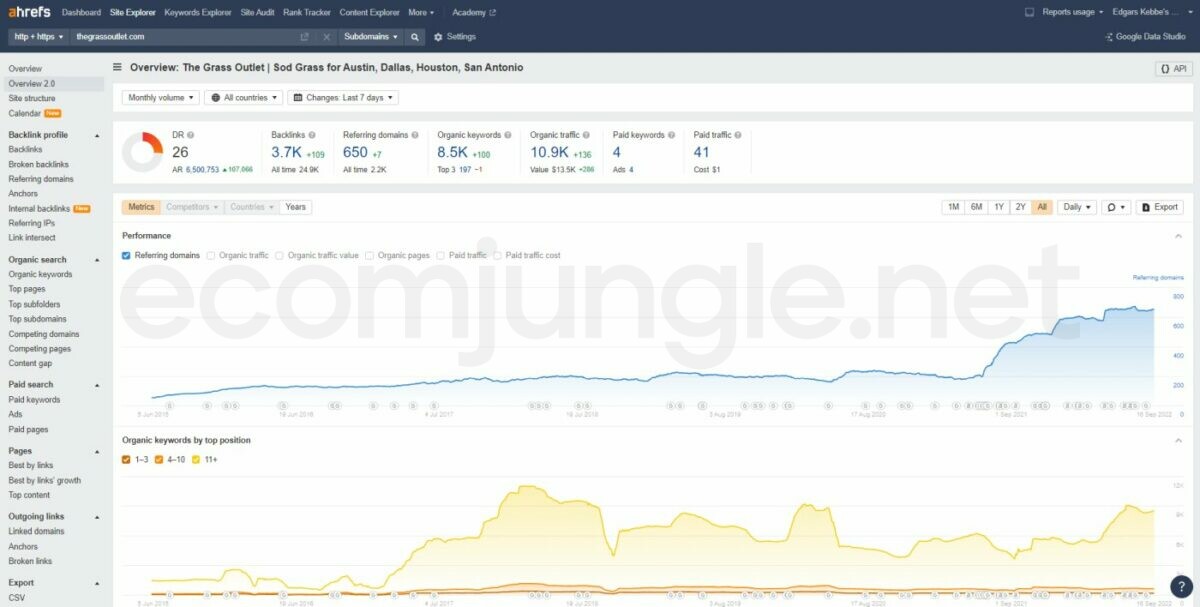Image resolution: width=1200 pixels, height=607 pixels.
Task: Open Keywords Explorer in top menu
Action: (196, 13)
